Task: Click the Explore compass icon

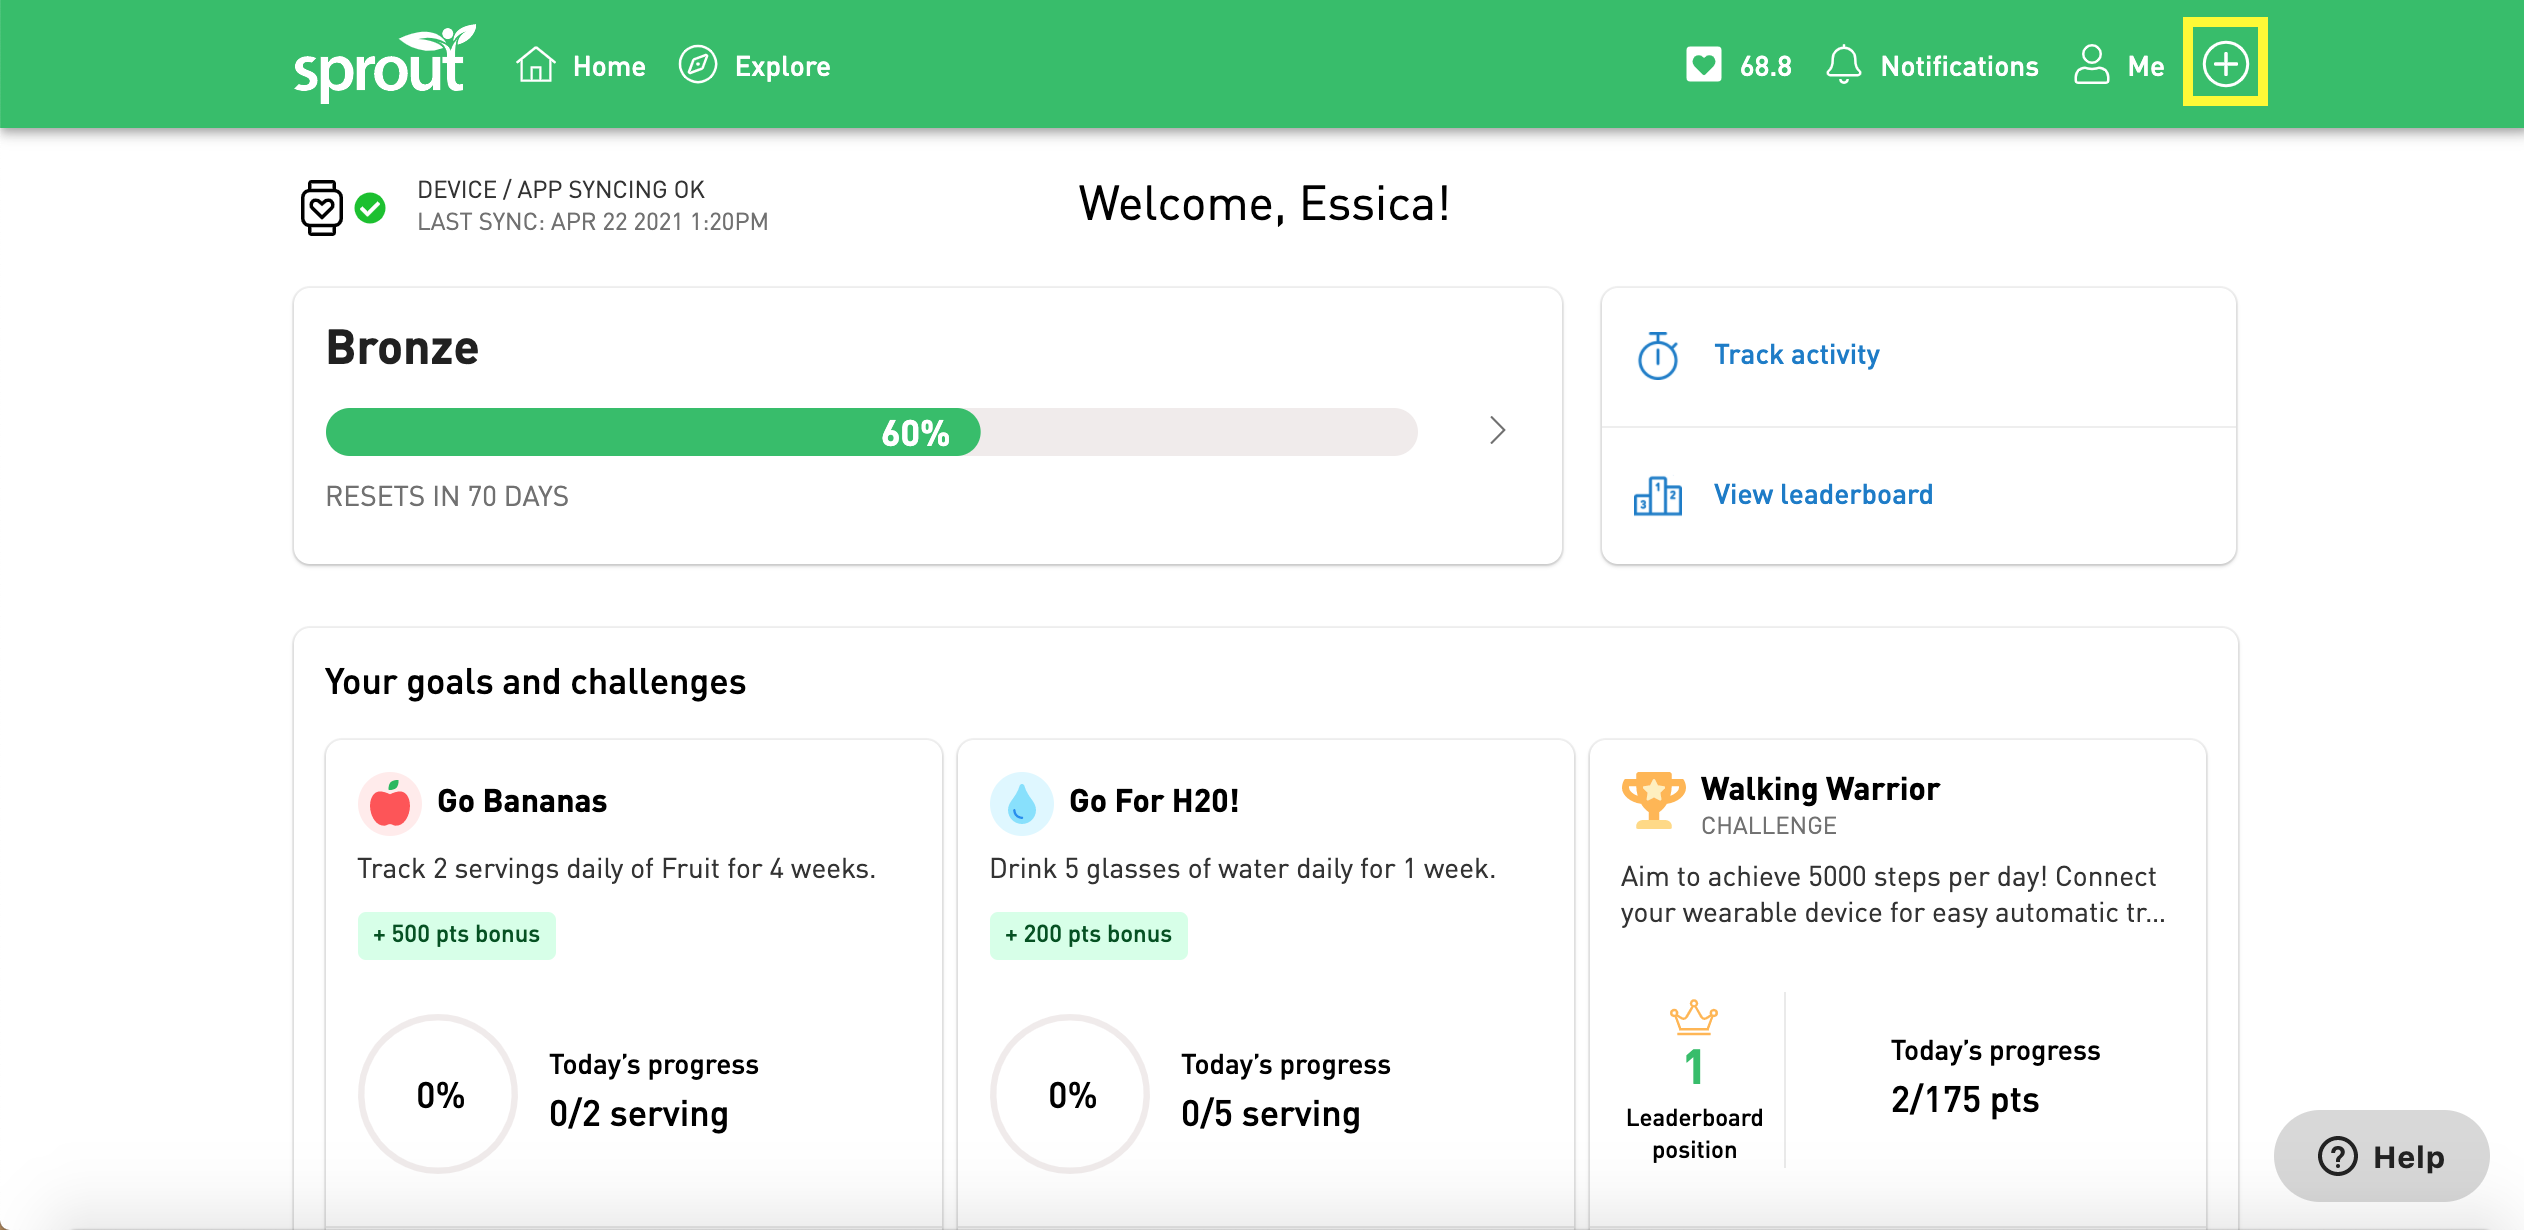Action: tap(698, 65)
